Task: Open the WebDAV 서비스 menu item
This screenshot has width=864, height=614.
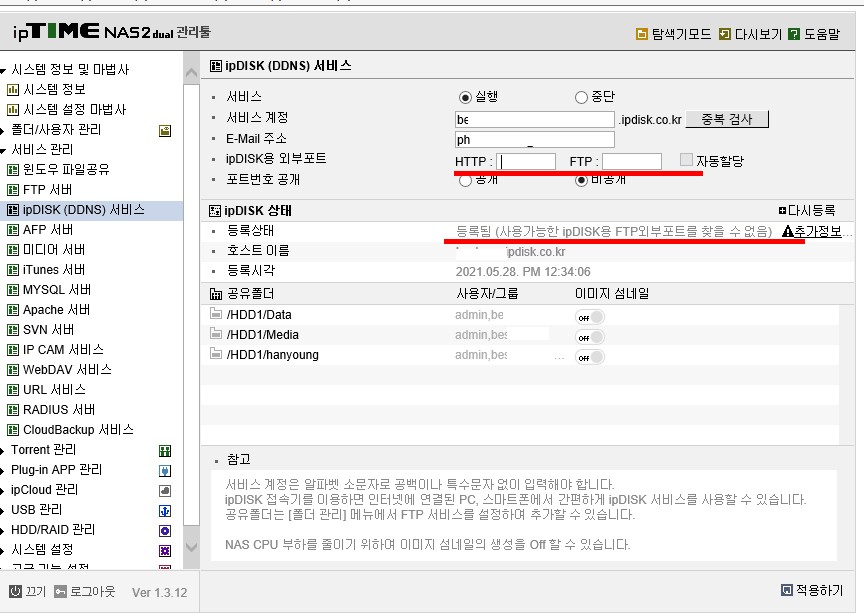Action: coord(67,370)
